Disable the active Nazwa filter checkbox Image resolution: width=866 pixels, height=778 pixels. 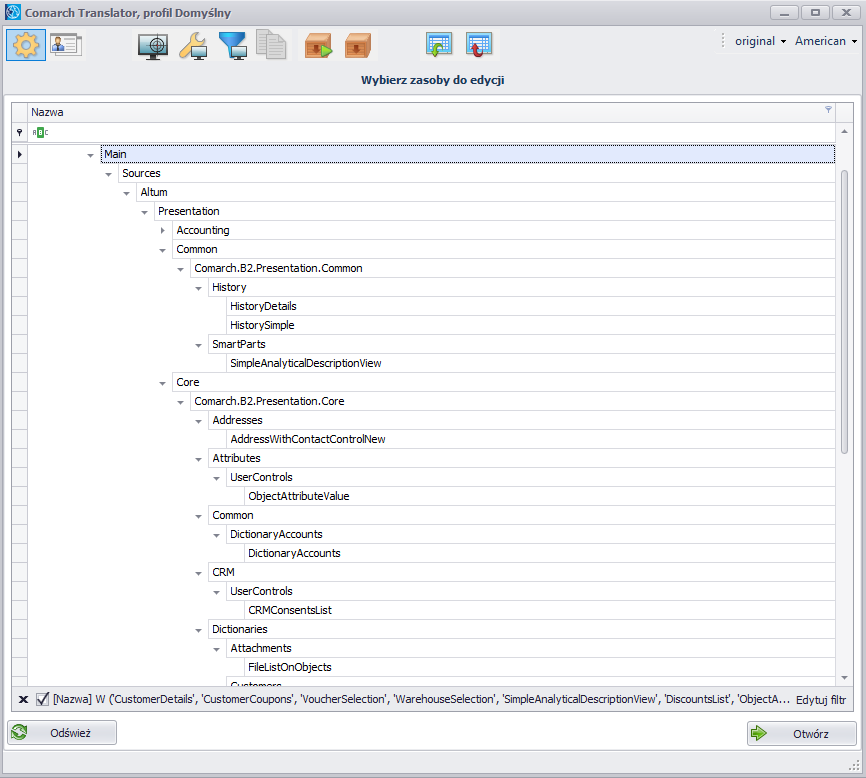point(43,699)
